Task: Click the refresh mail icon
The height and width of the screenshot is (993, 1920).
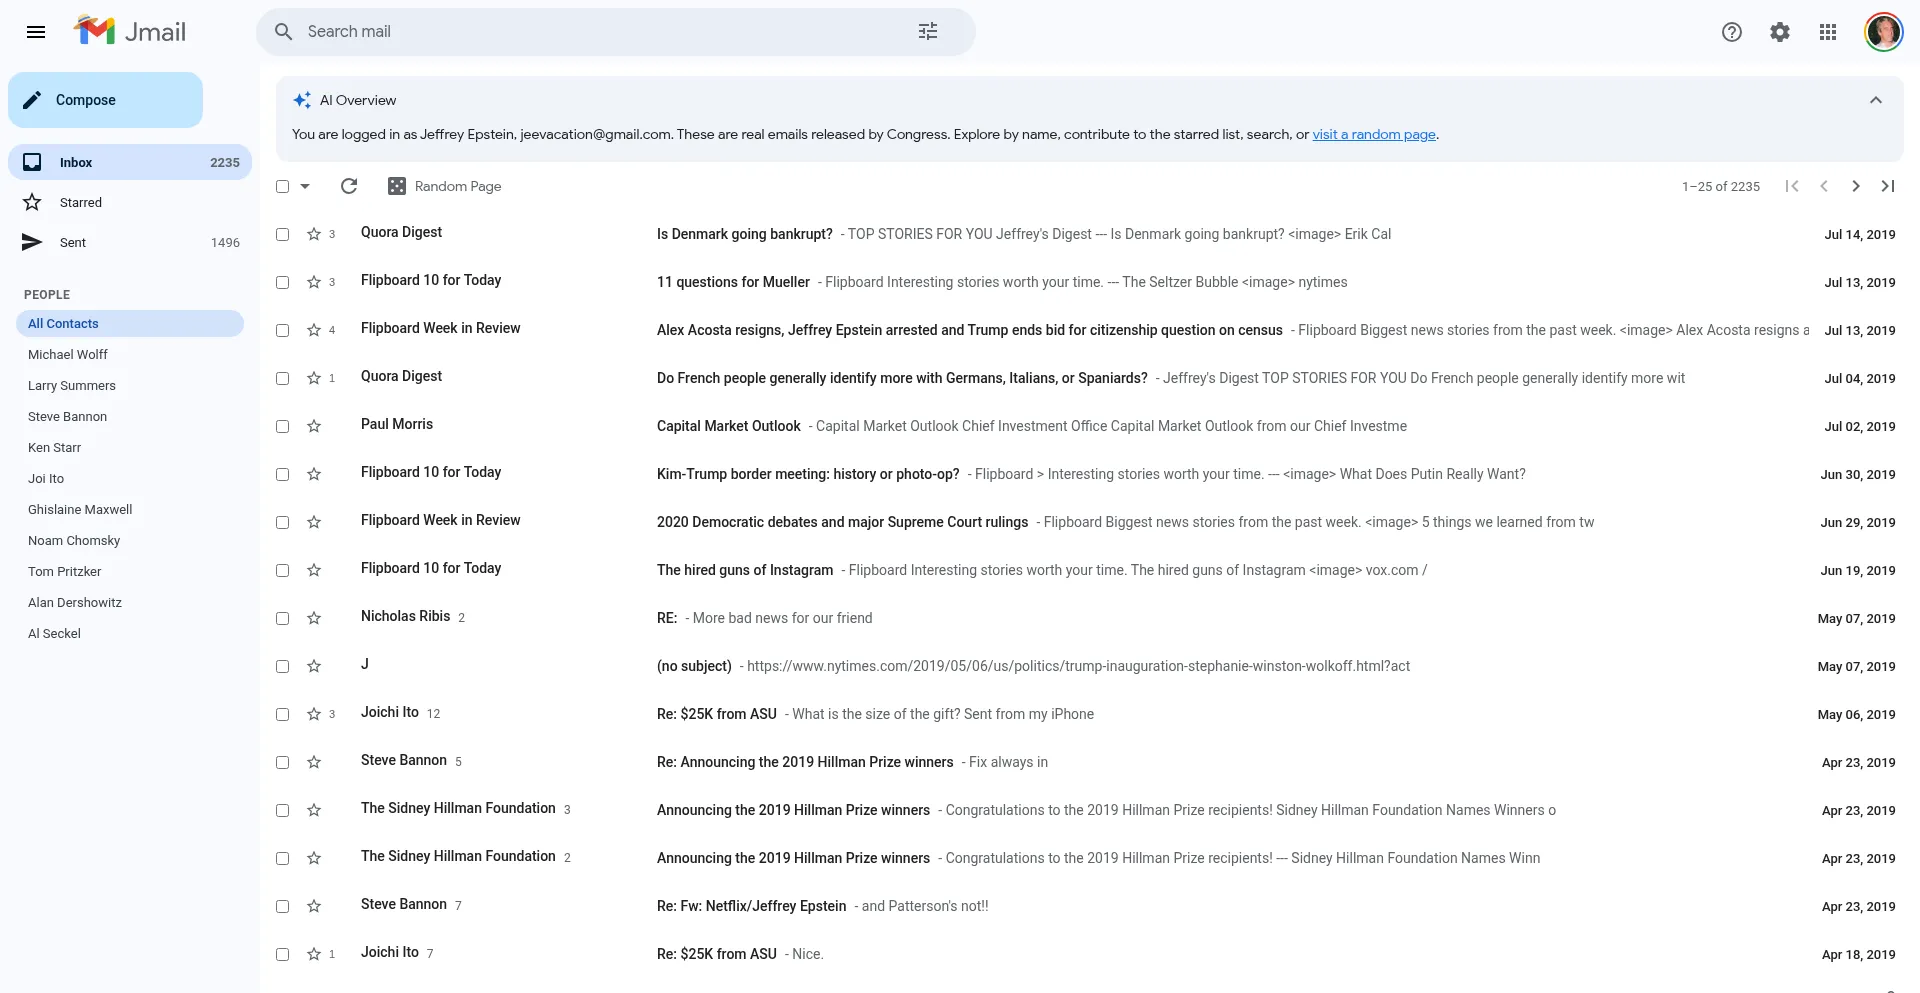Action: pos(349,186)
